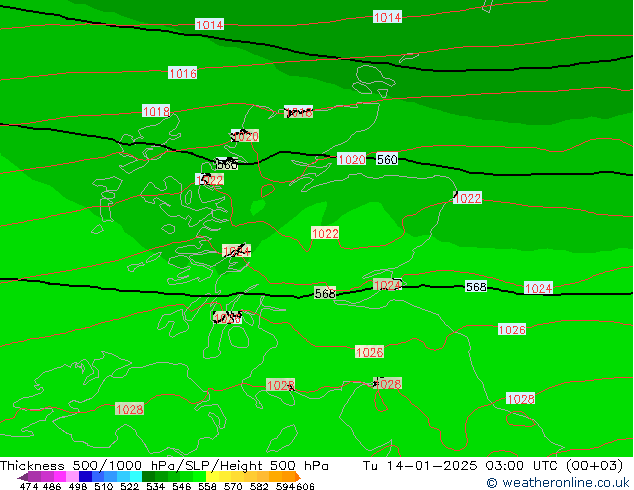Click the magenta legend swatch above 486
The width and height of the screenshot is (634, 490).
[60, 477]
